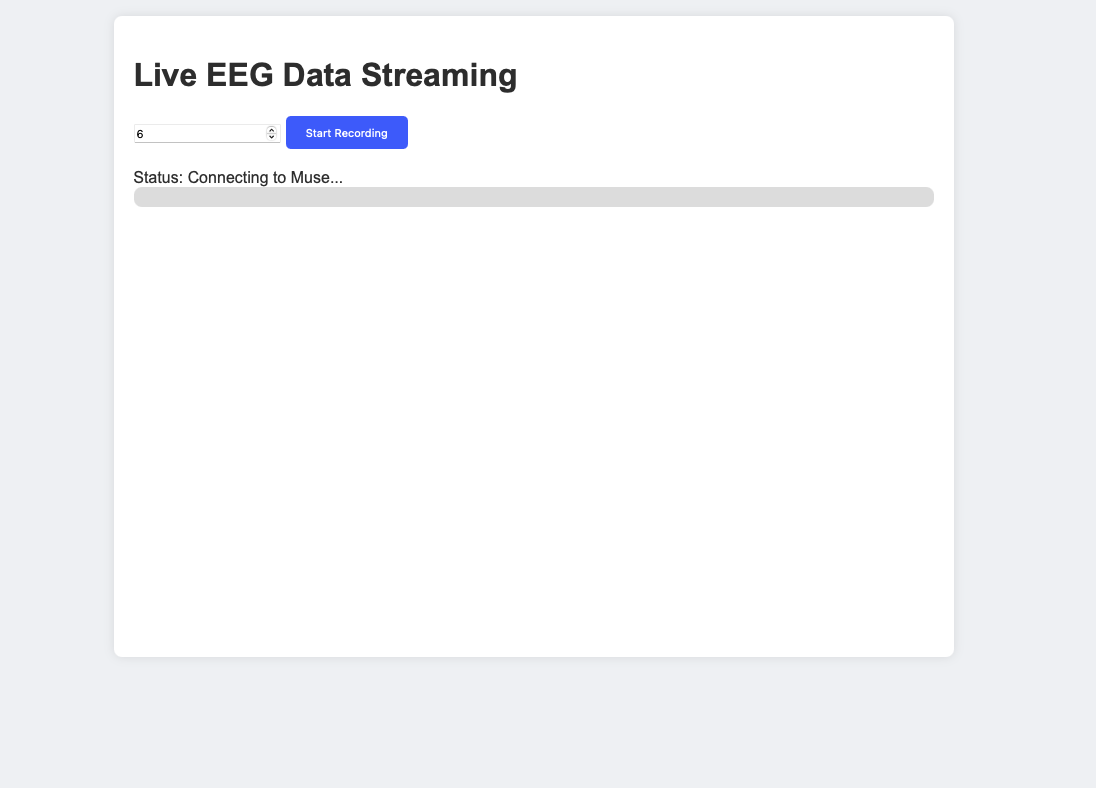The image size is (1096, 788).
Task: Click the word Status in the status line
Action: [157, 178]
